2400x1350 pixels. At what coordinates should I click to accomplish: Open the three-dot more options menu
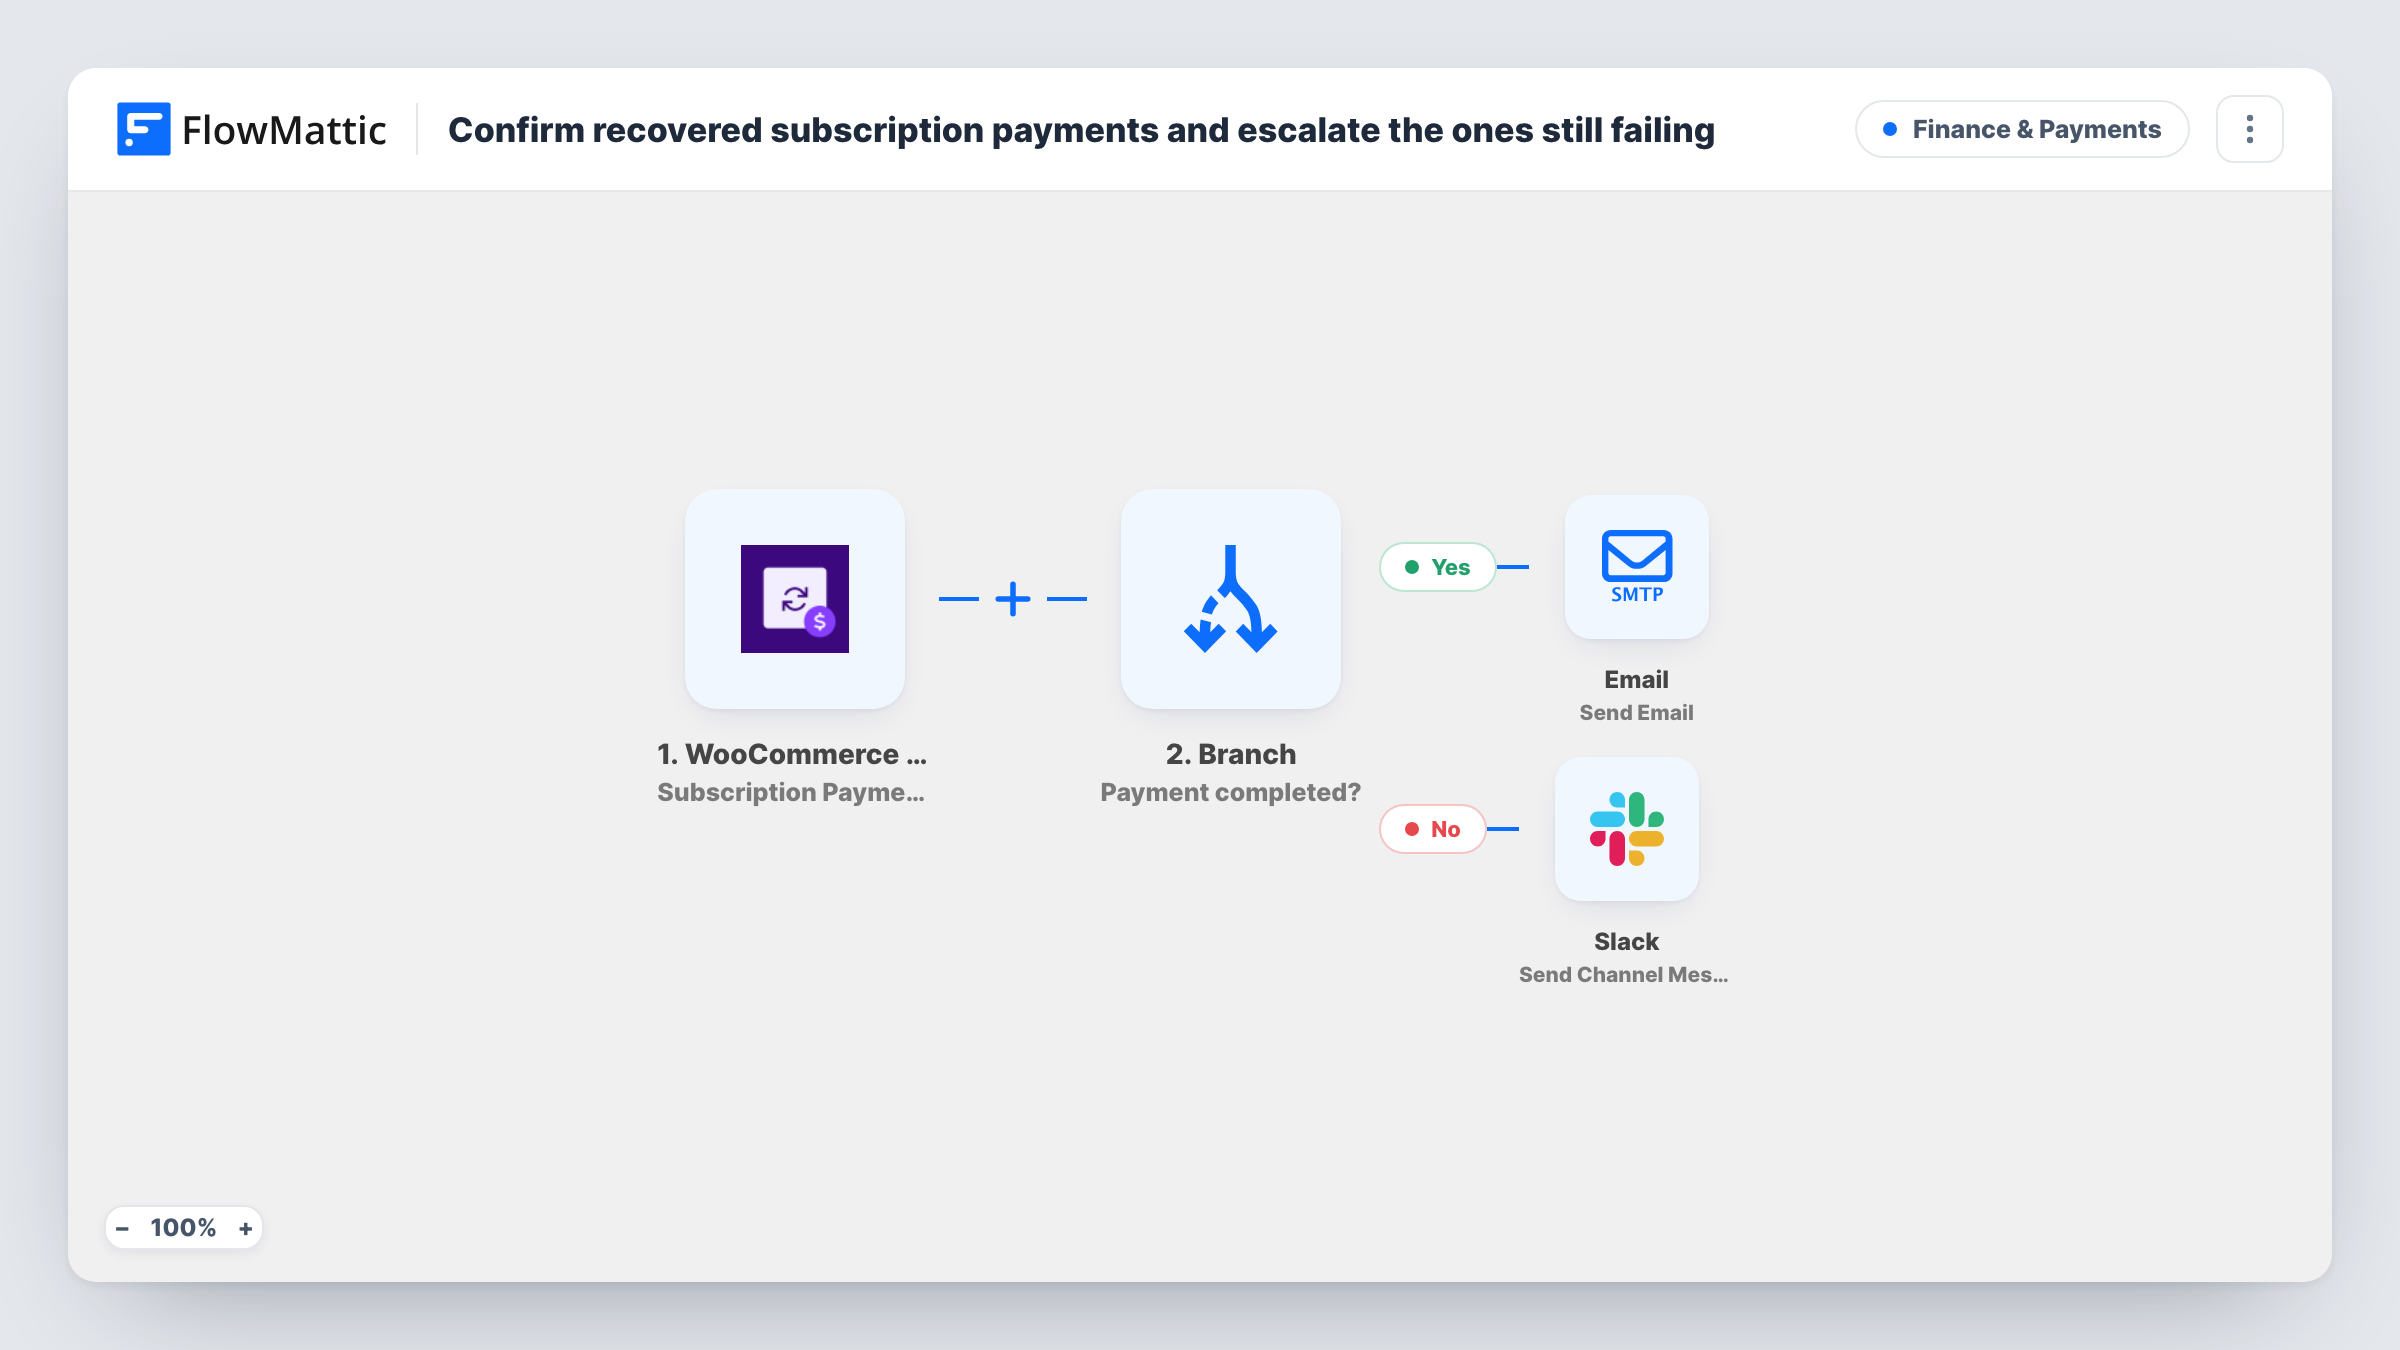point(2249,129)
